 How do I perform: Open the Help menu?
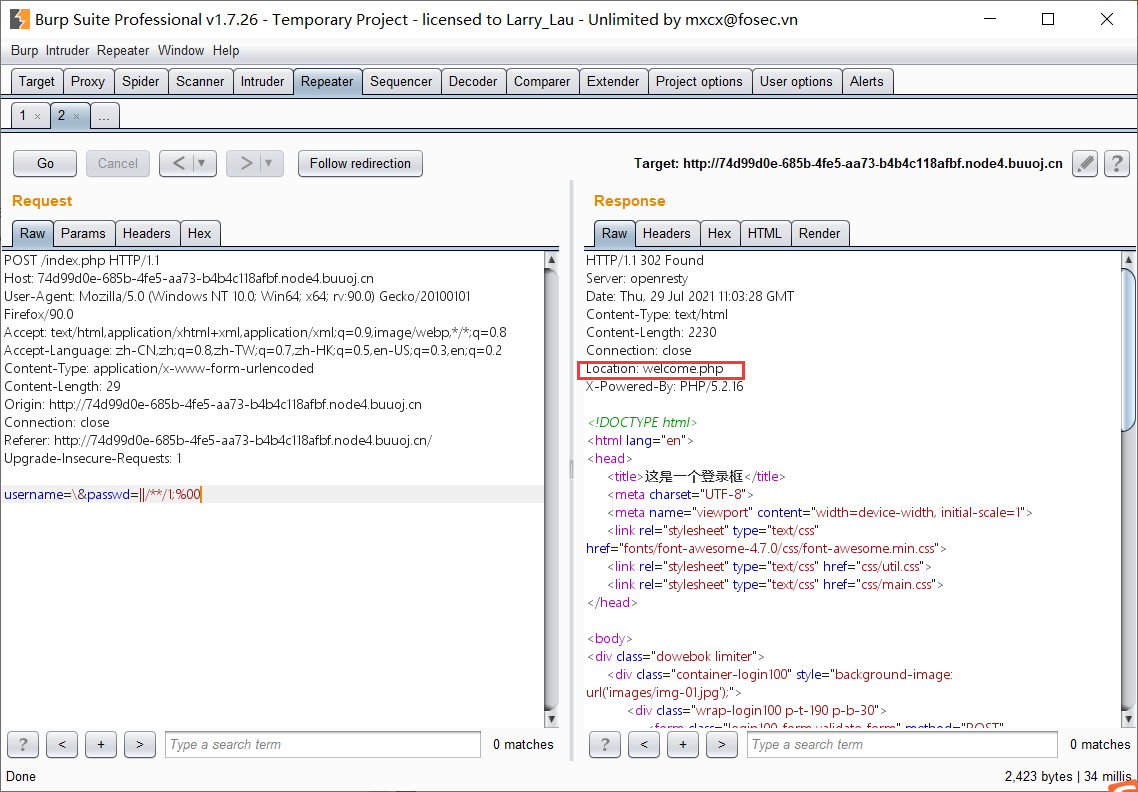click(x=226, y=51)
